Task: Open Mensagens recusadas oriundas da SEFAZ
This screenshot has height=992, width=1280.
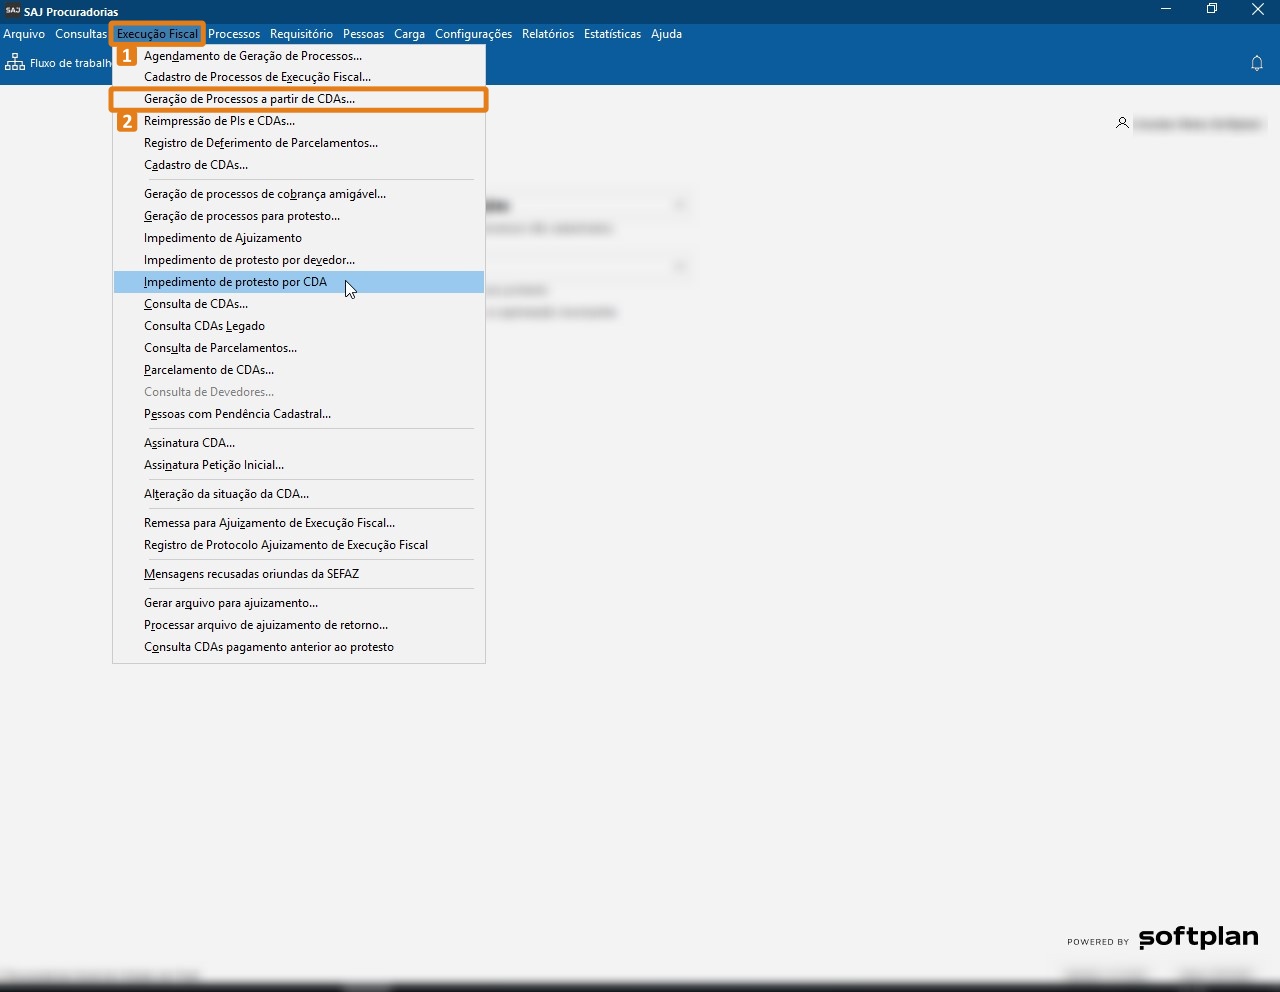Action: point(251,574)
